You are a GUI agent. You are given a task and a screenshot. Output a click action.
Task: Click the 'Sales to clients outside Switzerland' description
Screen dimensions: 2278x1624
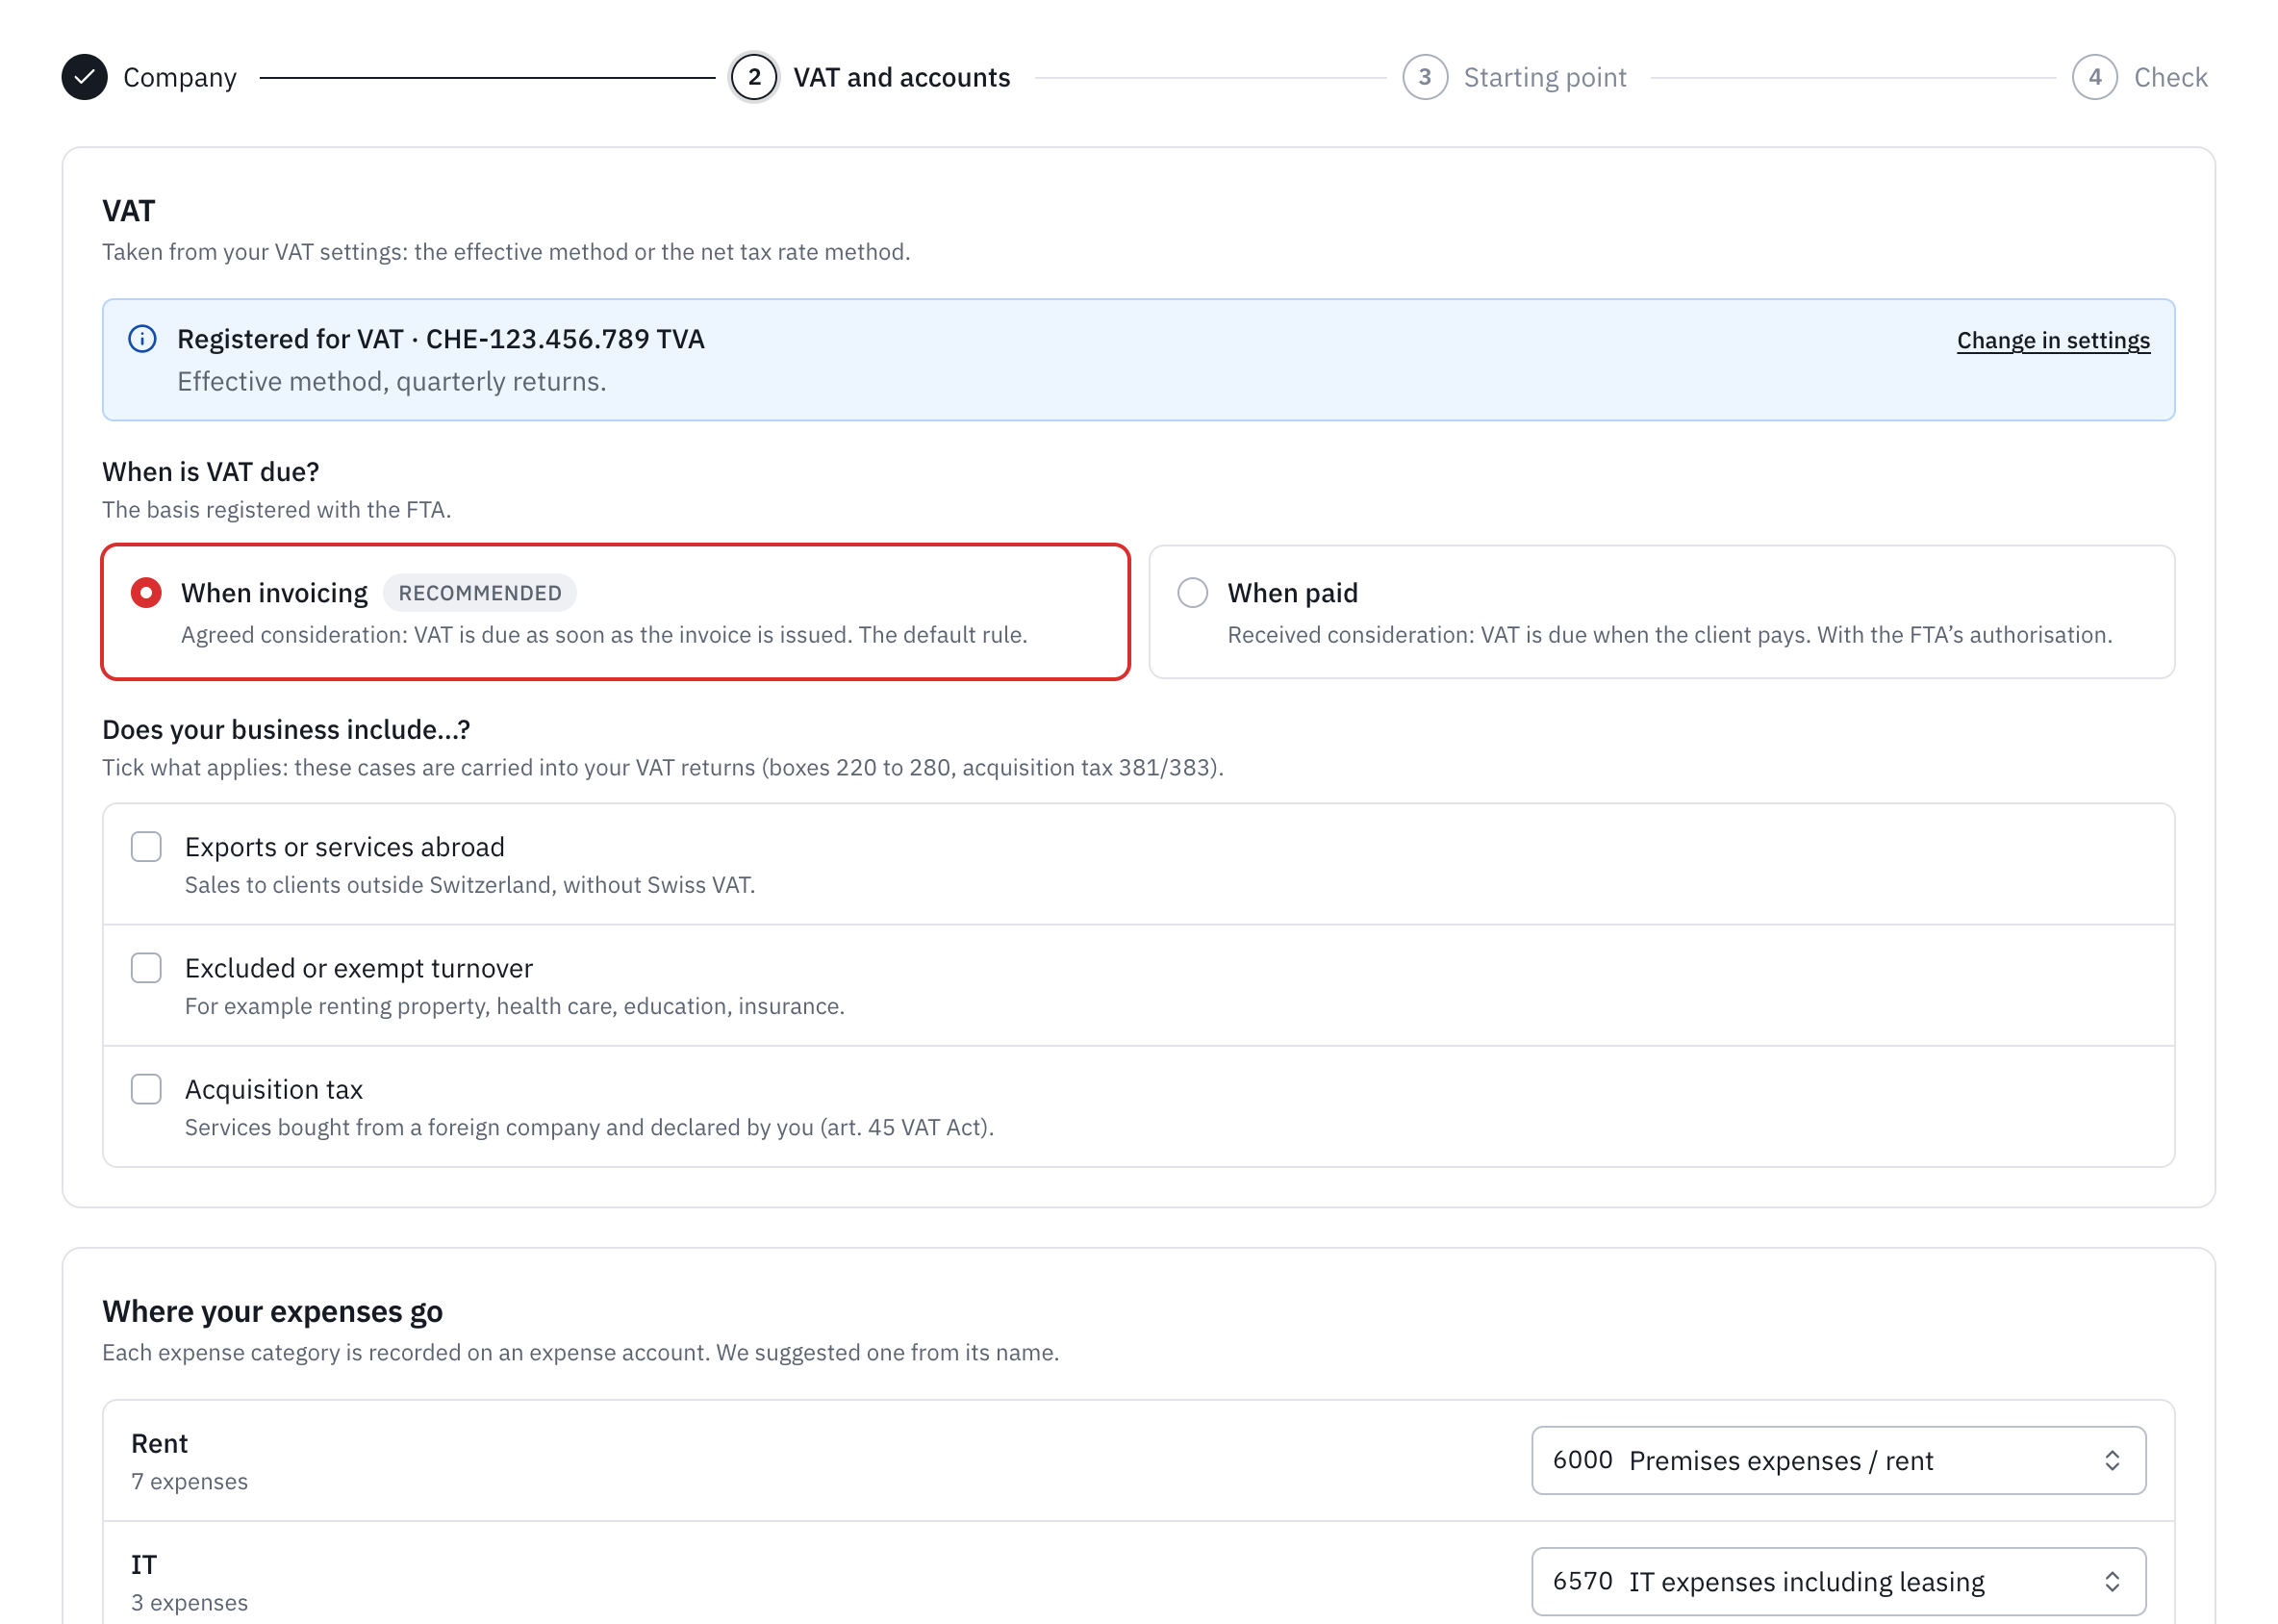point(470,885)
